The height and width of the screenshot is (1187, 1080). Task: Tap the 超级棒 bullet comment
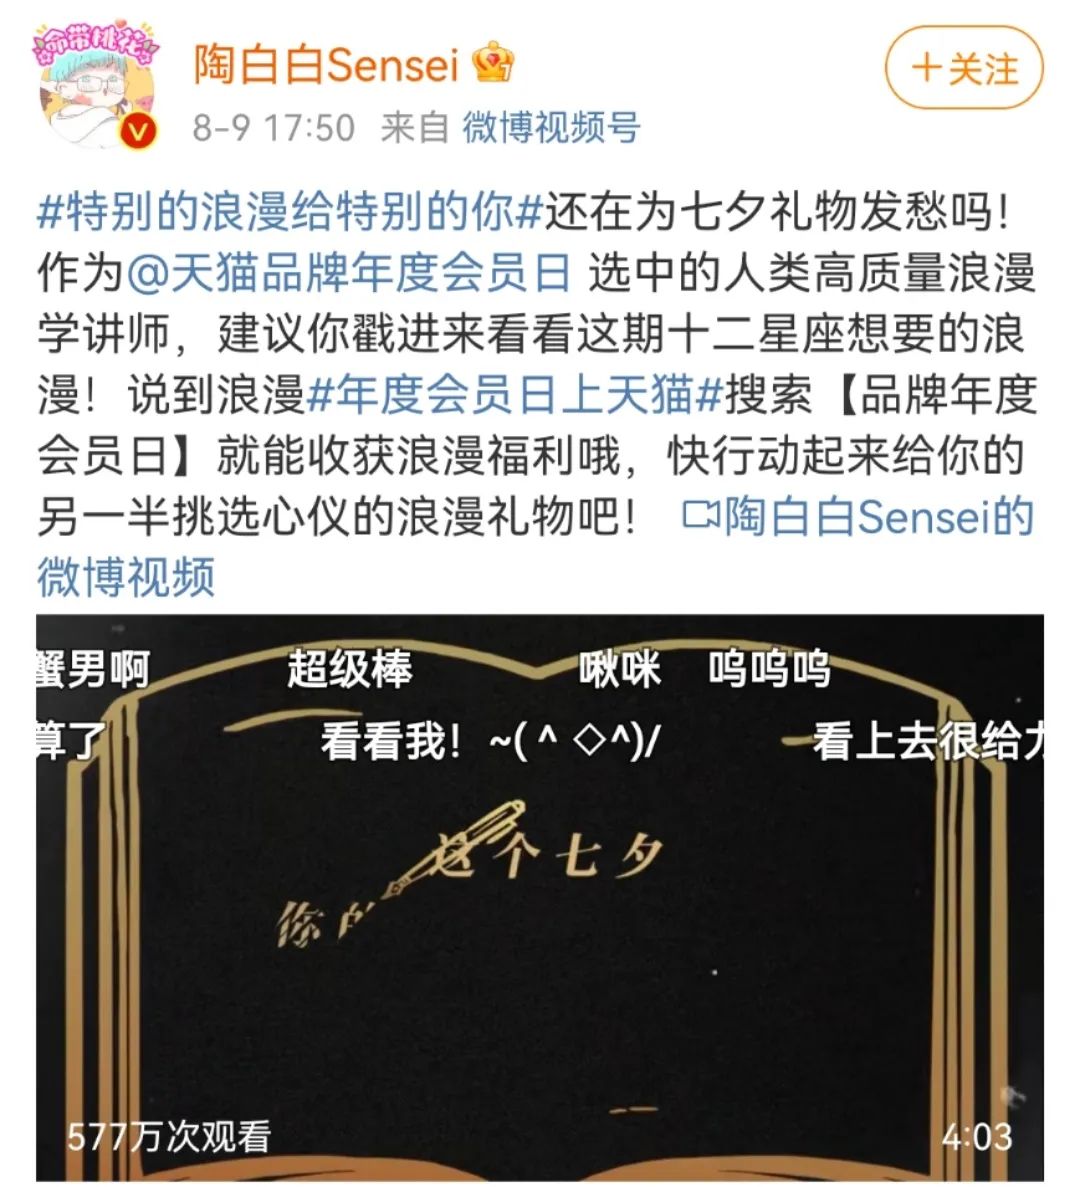coord(350,669)
